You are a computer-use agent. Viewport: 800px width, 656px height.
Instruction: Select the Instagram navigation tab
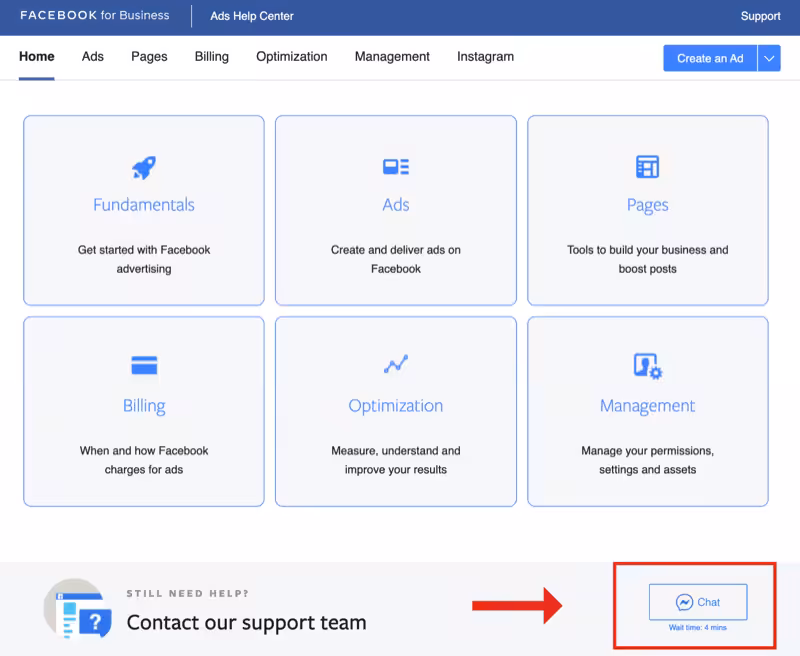485,57
